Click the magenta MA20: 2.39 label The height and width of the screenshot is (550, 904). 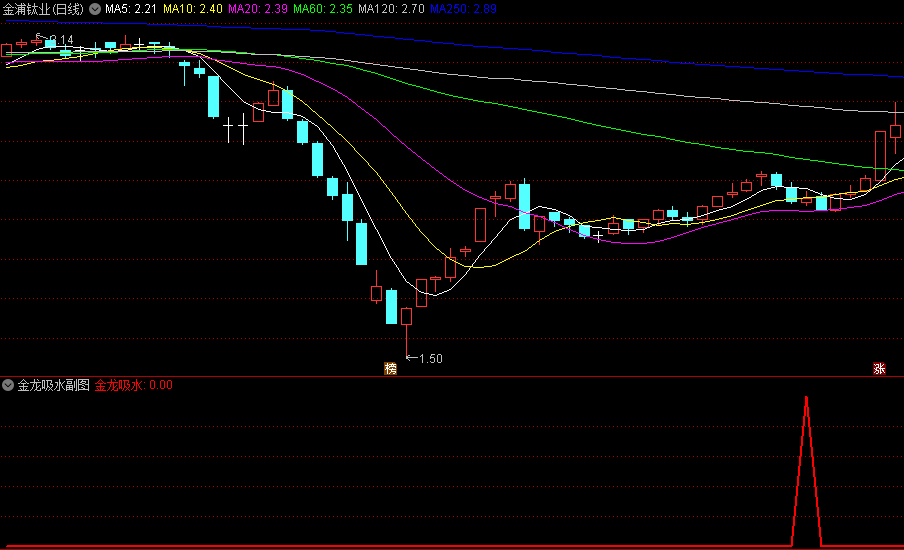point(258,9)
